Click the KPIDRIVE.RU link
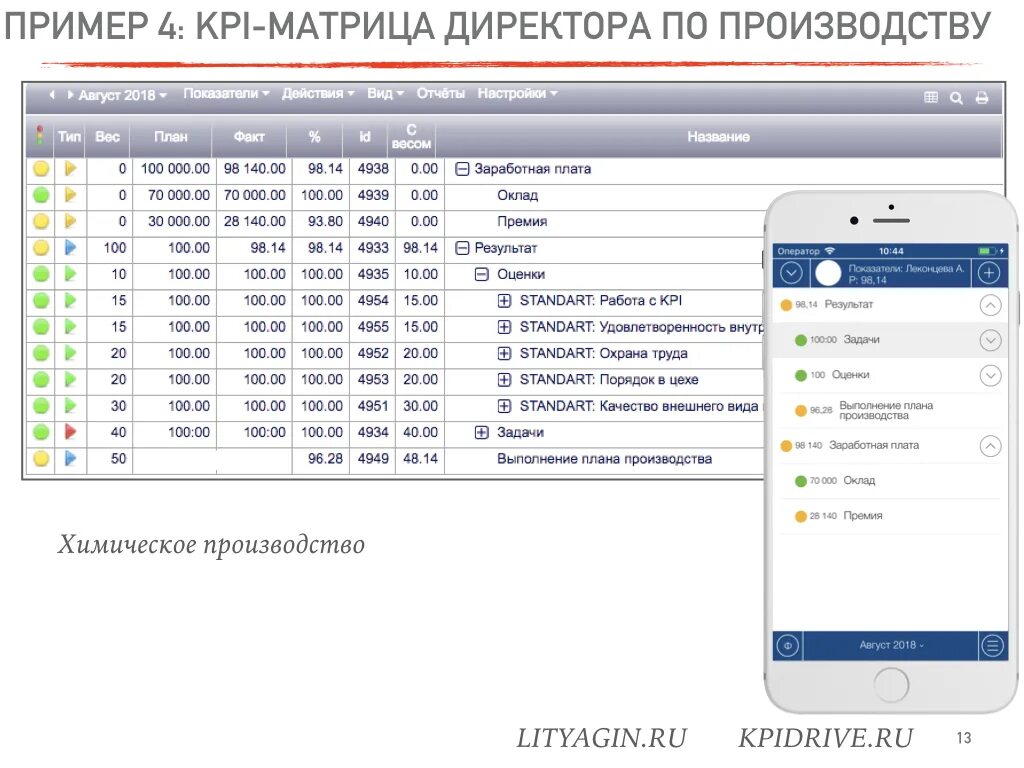 [825, 739]
